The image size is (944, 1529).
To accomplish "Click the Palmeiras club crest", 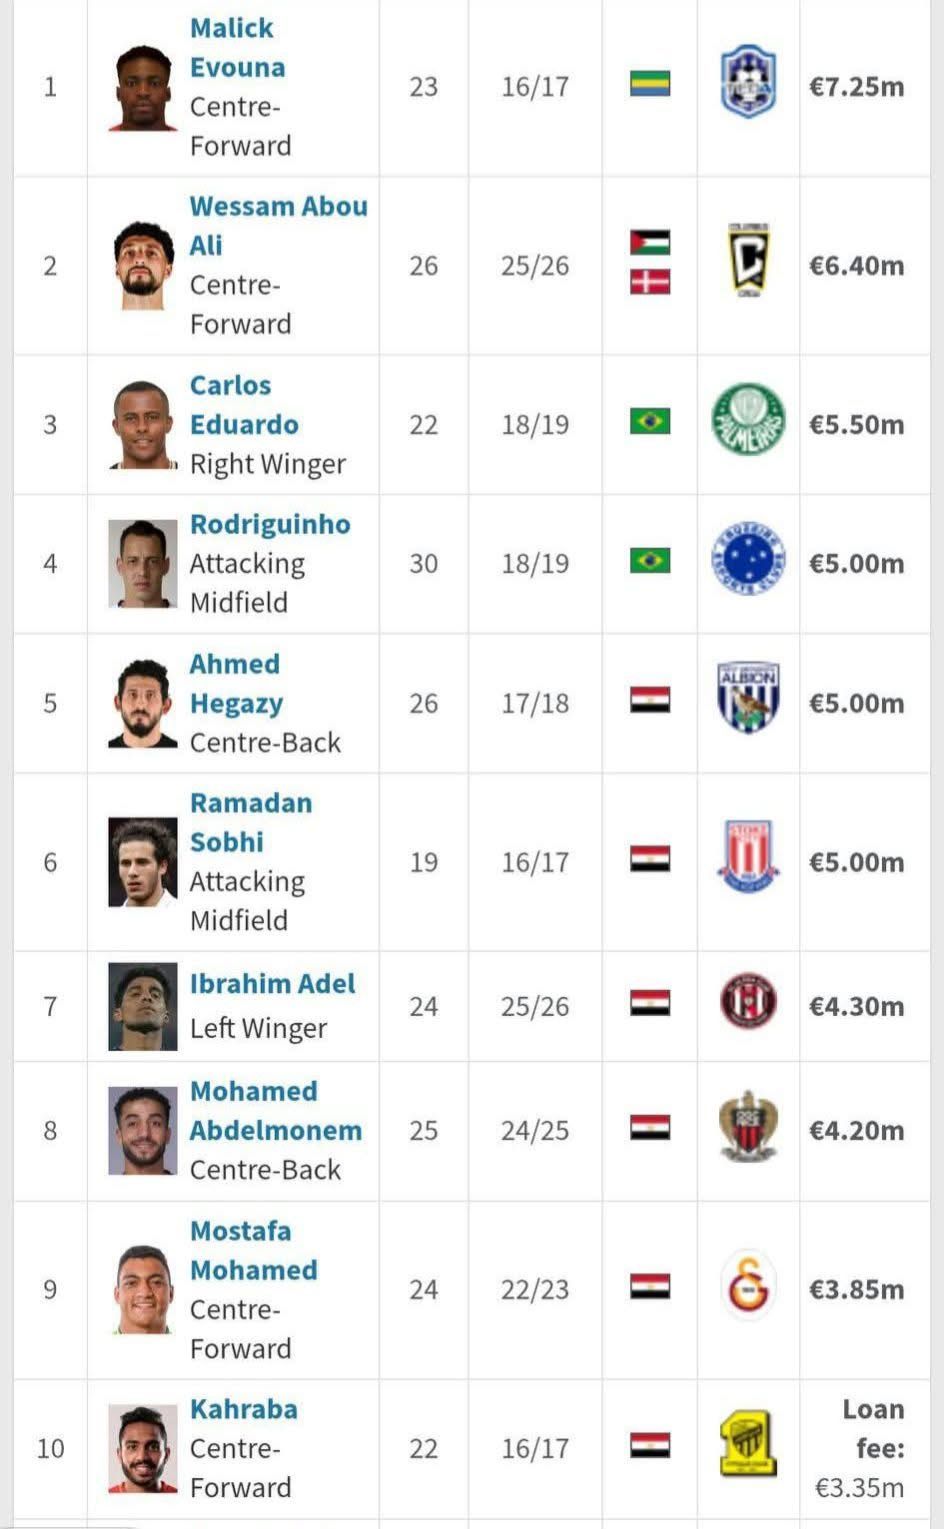I will coord(748,420).
